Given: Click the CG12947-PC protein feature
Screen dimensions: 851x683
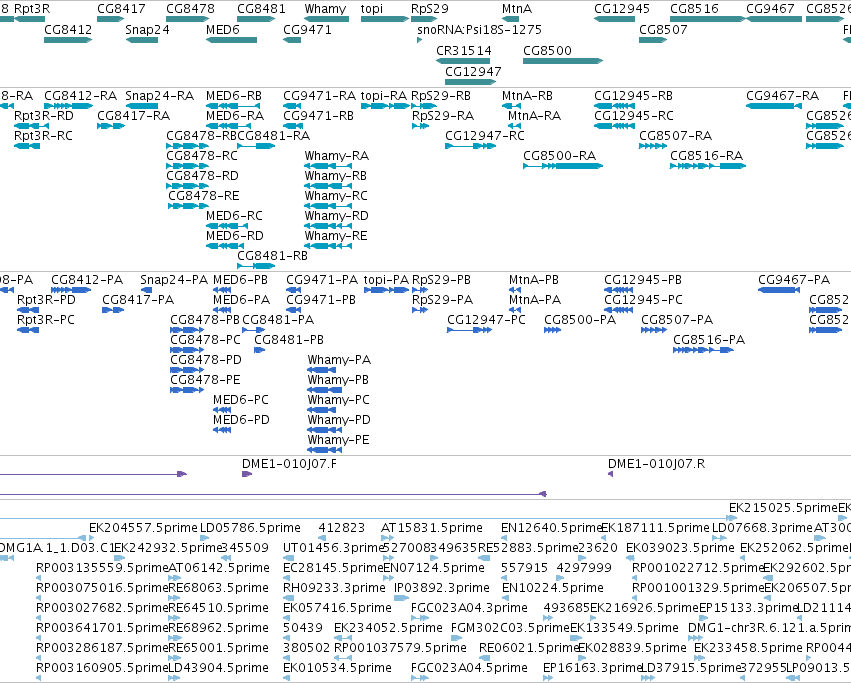Looking at the screenshot, I should [x=469, y=330].
